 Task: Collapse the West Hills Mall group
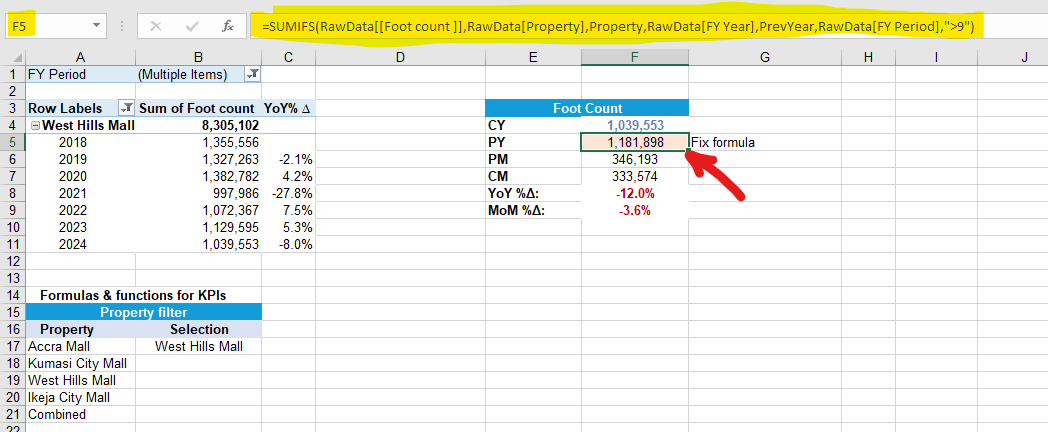click(35, 125)
